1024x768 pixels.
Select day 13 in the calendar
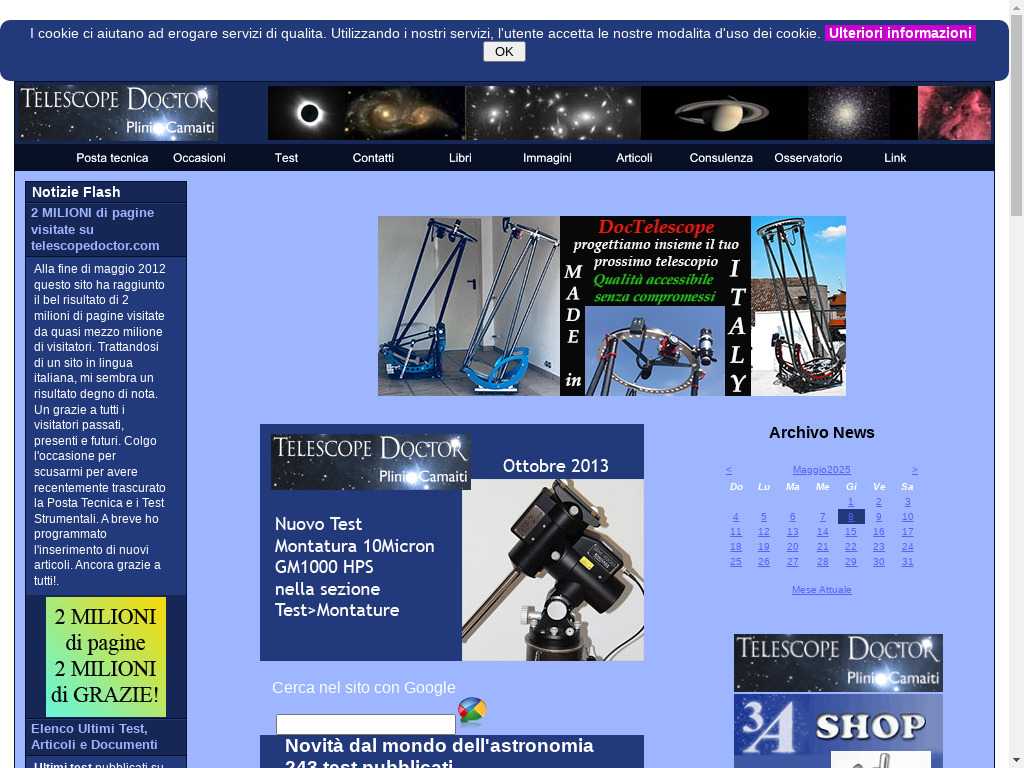click(792, 532)
